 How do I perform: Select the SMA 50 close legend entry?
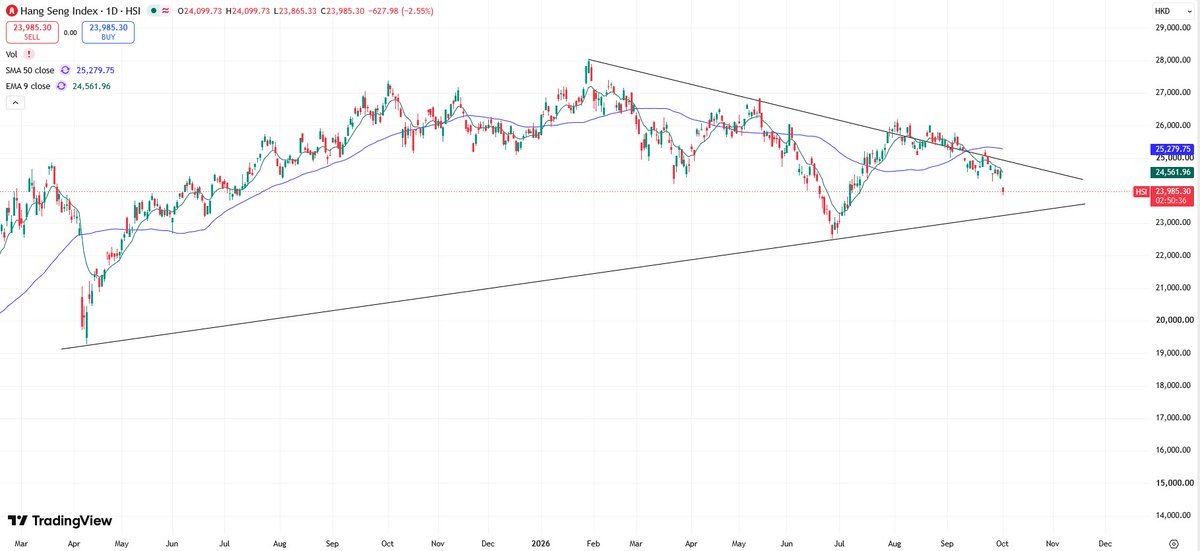pos(30,70)
